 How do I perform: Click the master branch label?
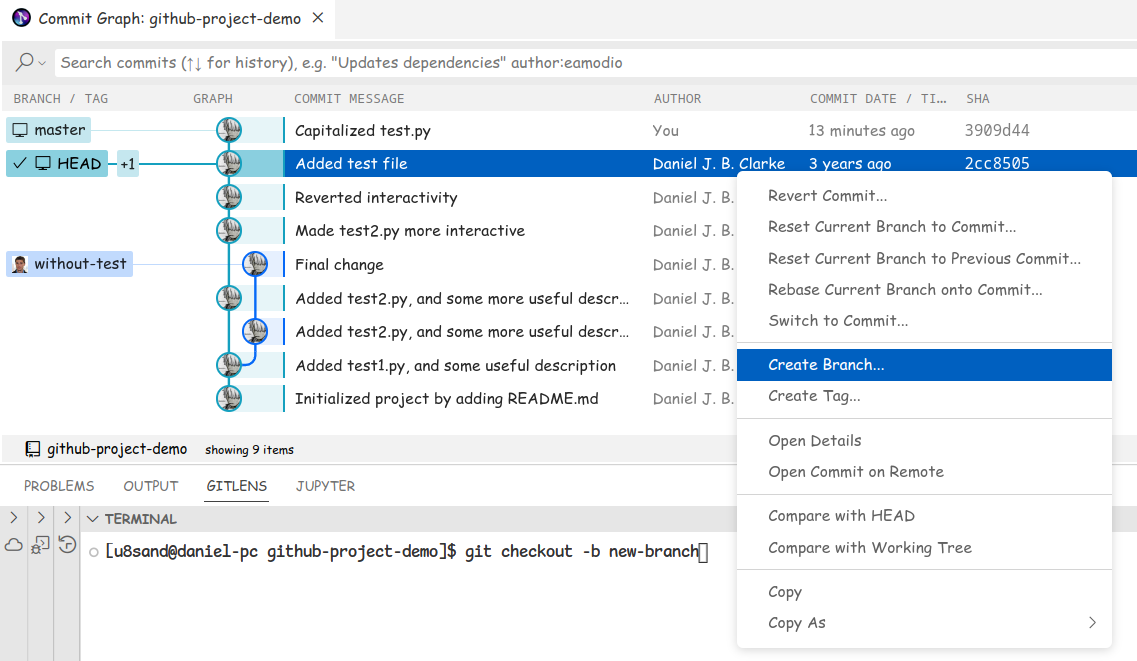pyautogui.click(x=48, y=130)
